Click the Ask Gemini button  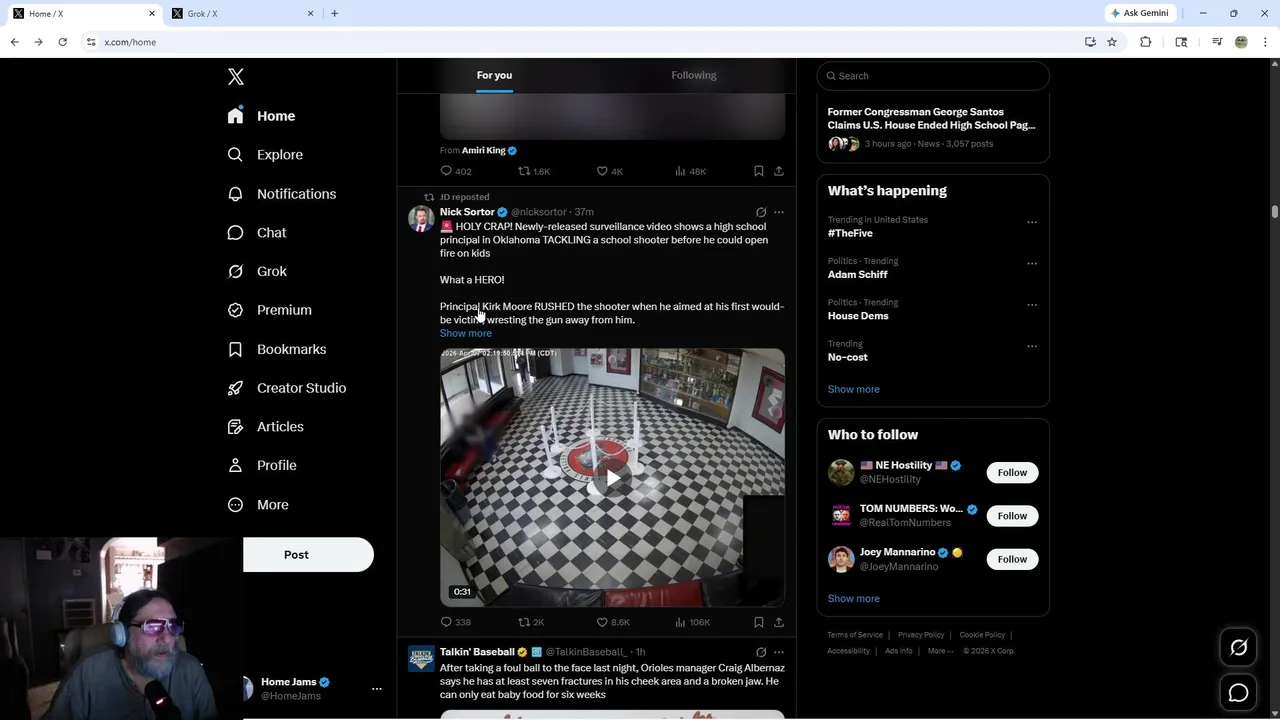(1140, 13)
